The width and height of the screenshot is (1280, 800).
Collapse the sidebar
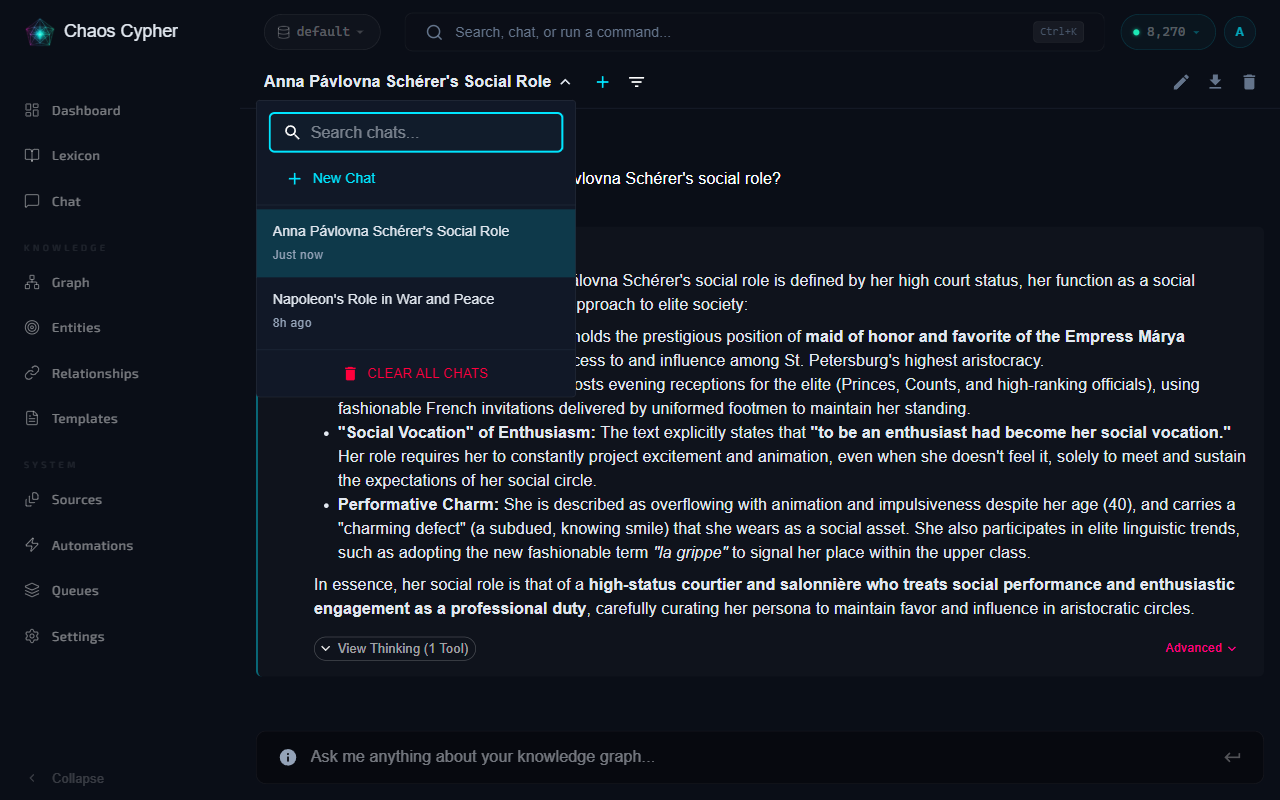click(x=66, y=778)
